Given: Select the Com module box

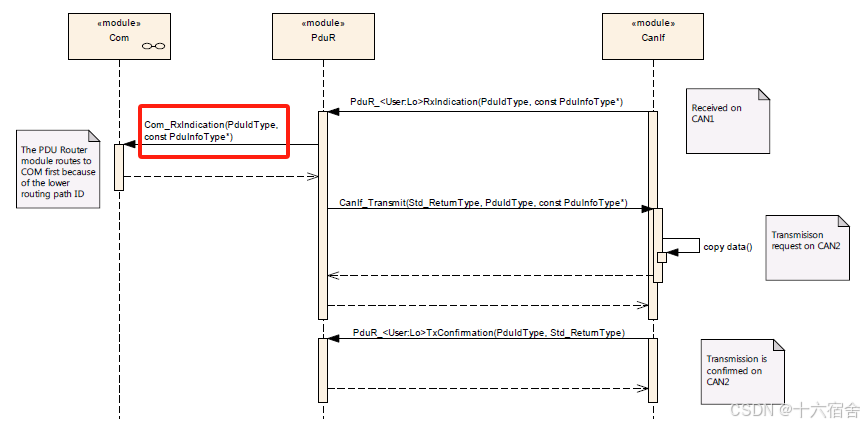Looking at the screenshot, I should (119, 36).
